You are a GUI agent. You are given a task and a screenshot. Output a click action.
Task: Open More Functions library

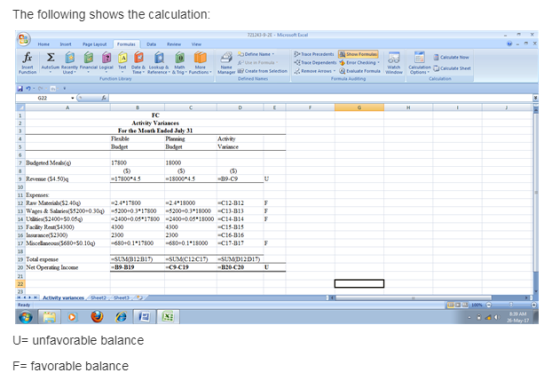pos(200,62)
